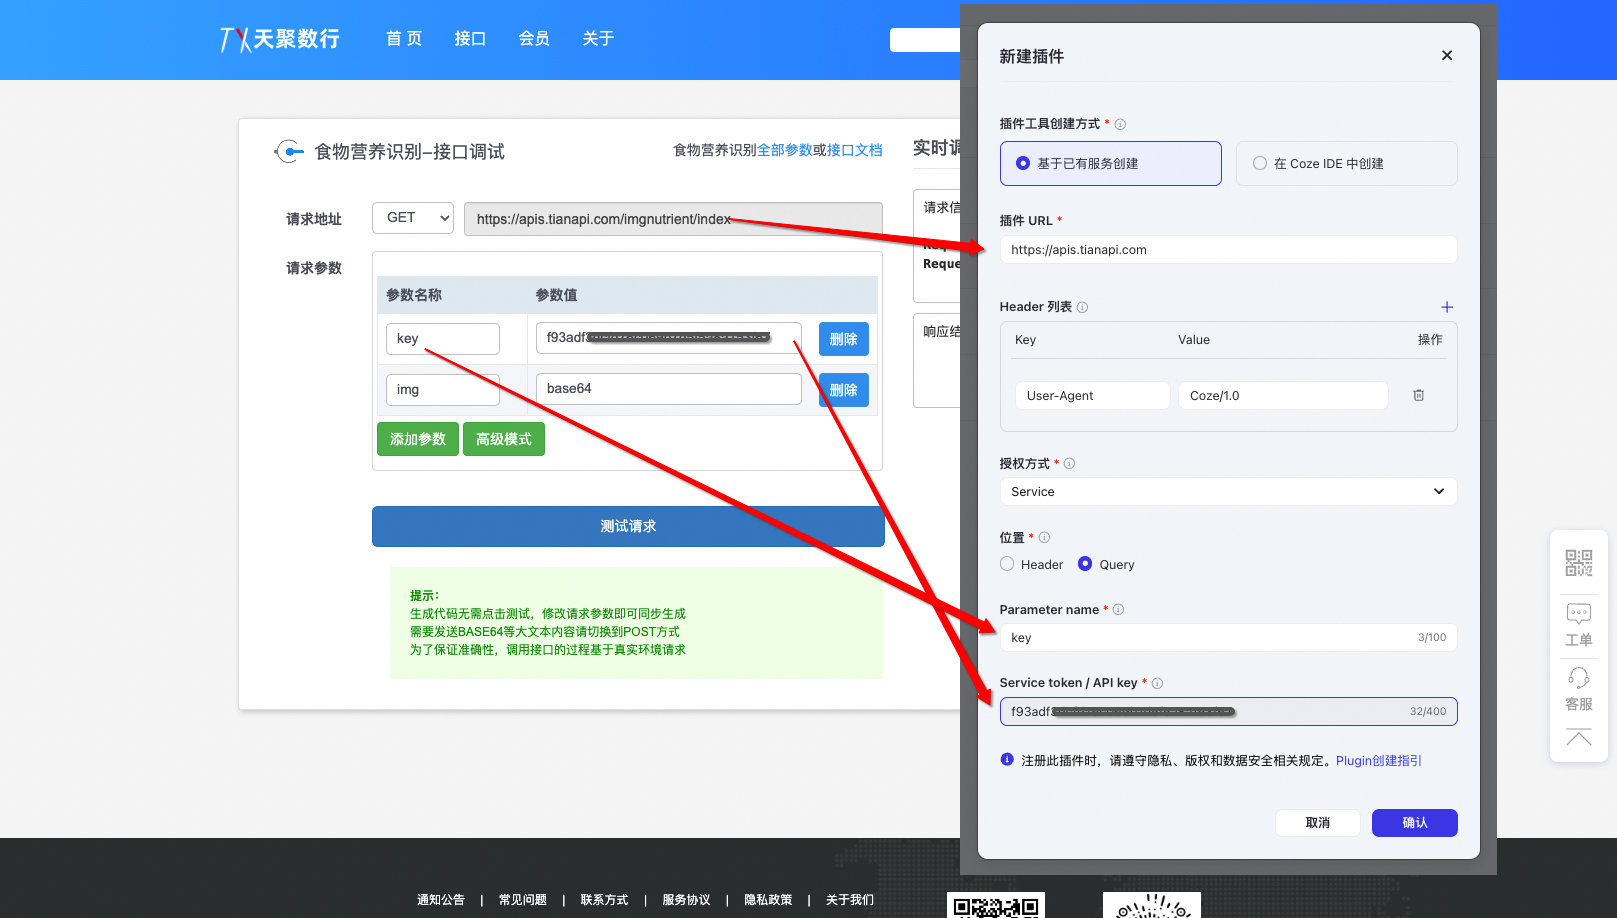Click the blue notice info icon
Viewport: 1617px width, 918px height.
point(1007,759)
